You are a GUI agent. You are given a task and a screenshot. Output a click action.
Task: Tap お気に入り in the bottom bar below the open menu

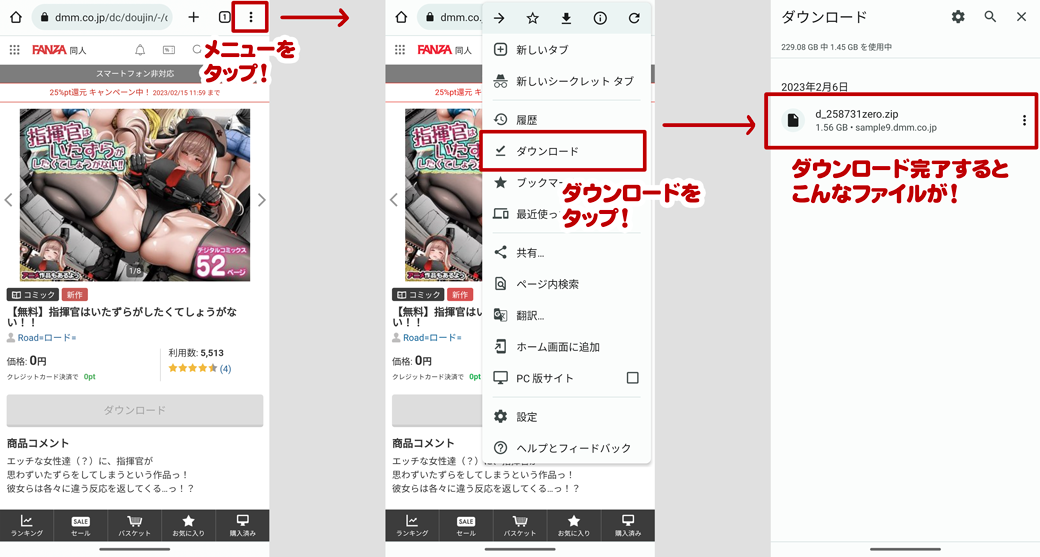(574, 525)
